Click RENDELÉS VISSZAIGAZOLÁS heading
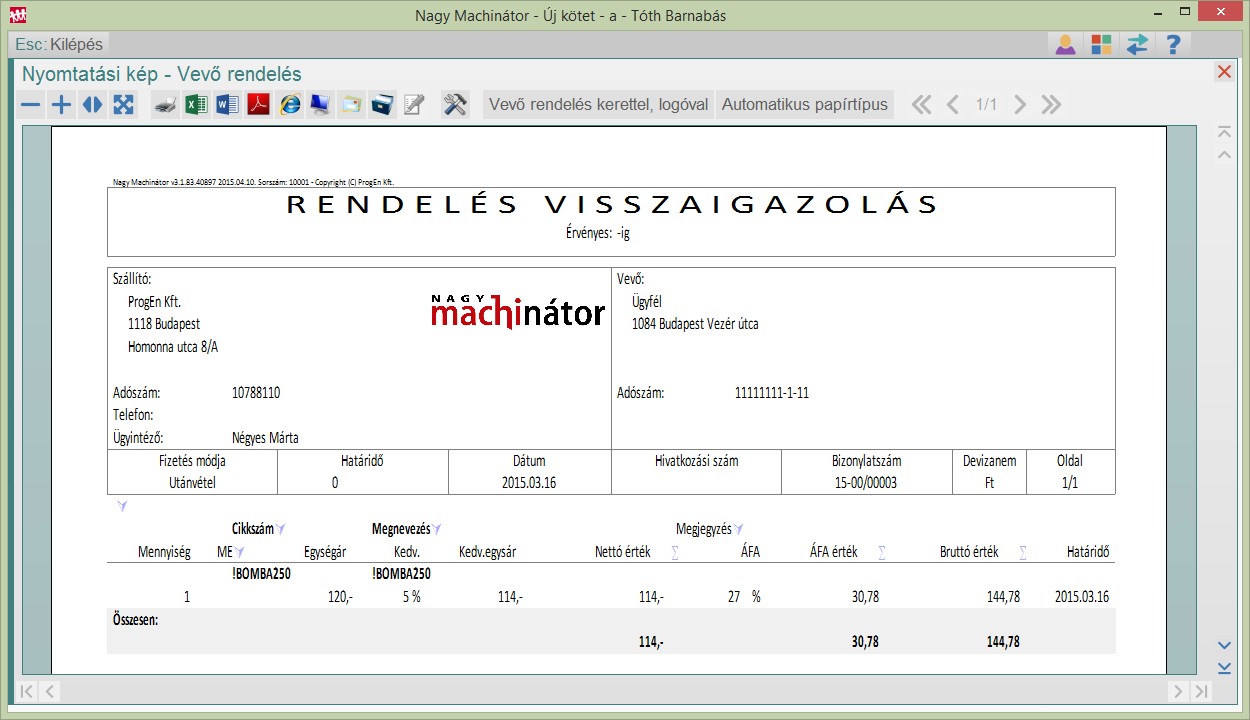 click(x=613, y=205)
